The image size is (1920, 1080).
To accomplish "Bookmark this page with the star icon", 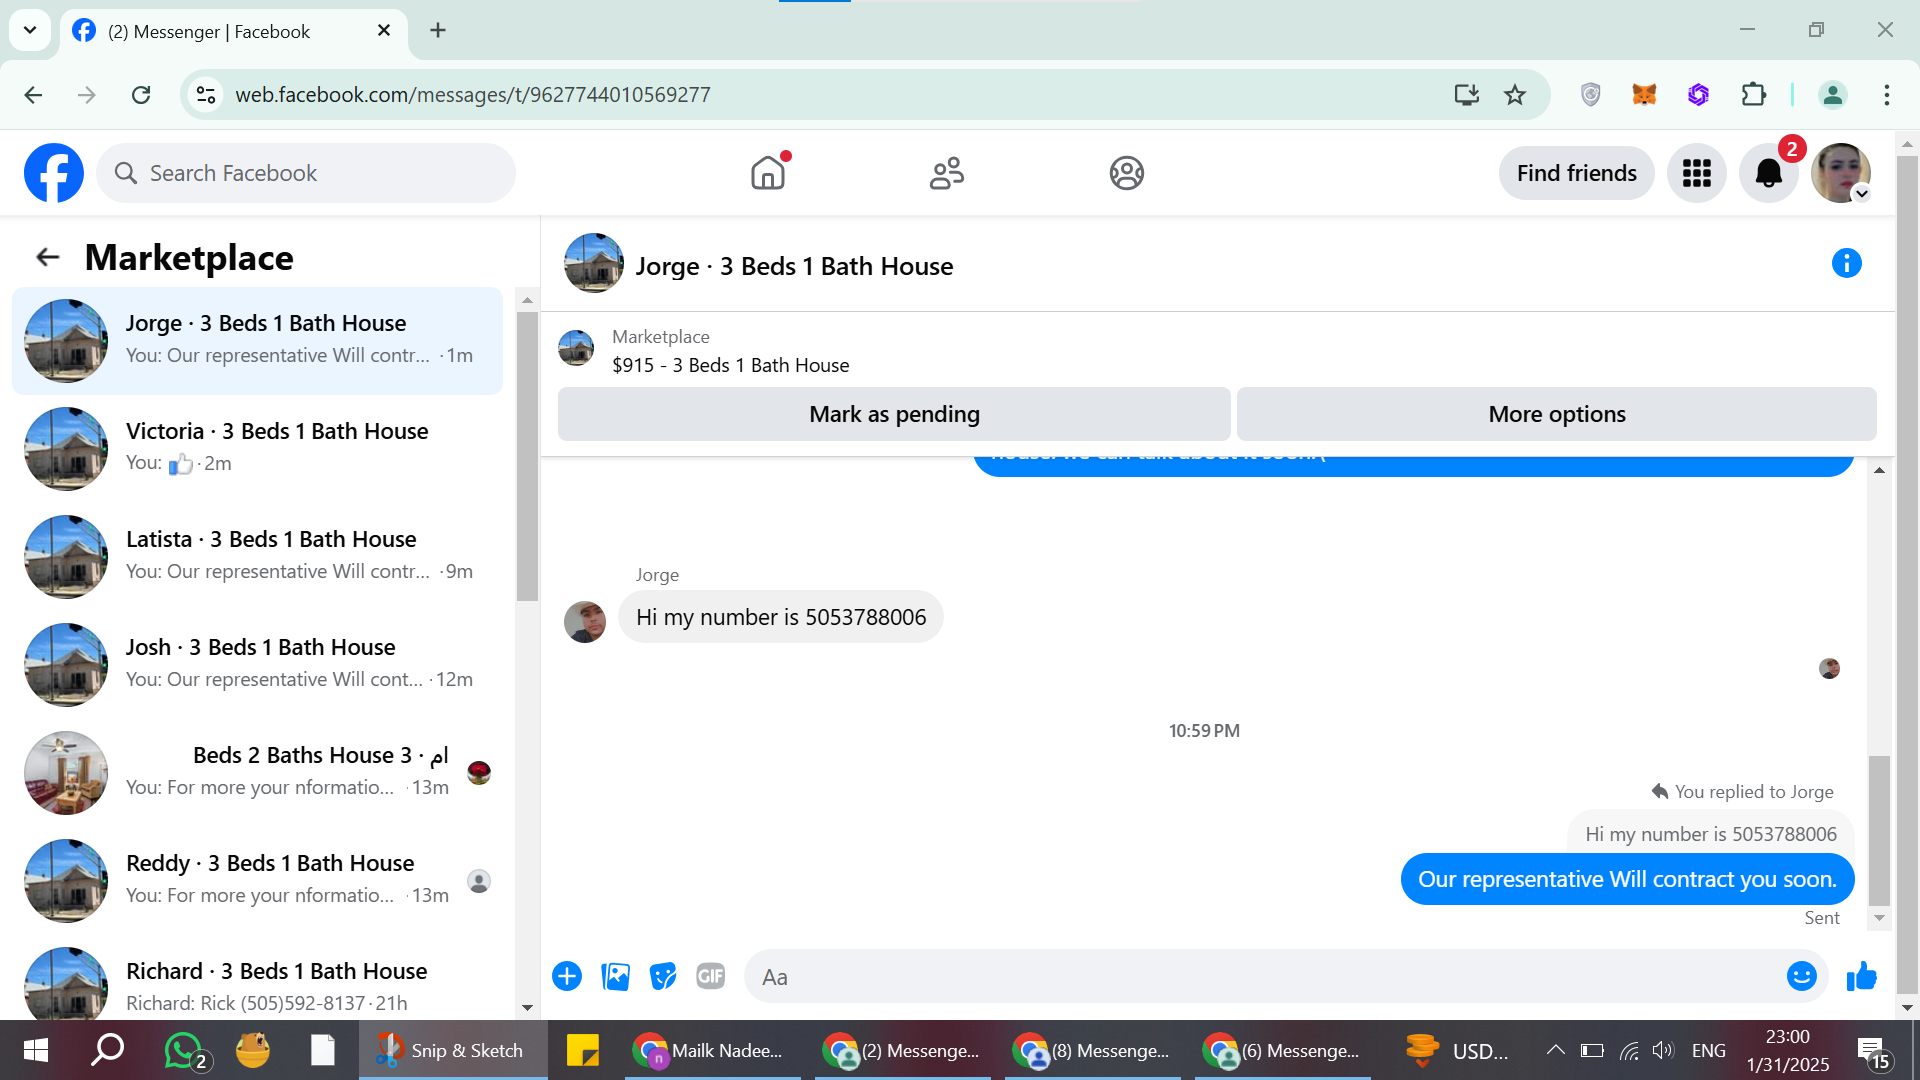I will click(x=1515, y=95).
